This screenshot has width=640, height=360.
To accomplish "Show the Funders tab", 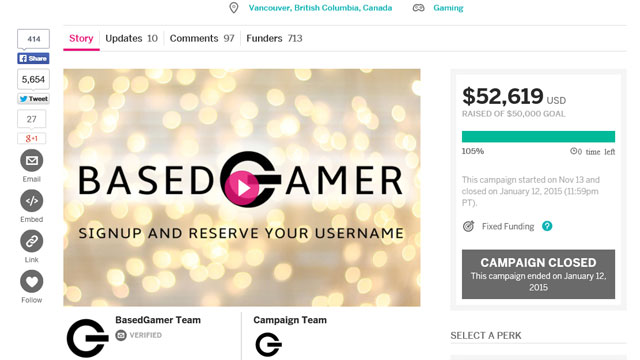I will coord(274,38).
